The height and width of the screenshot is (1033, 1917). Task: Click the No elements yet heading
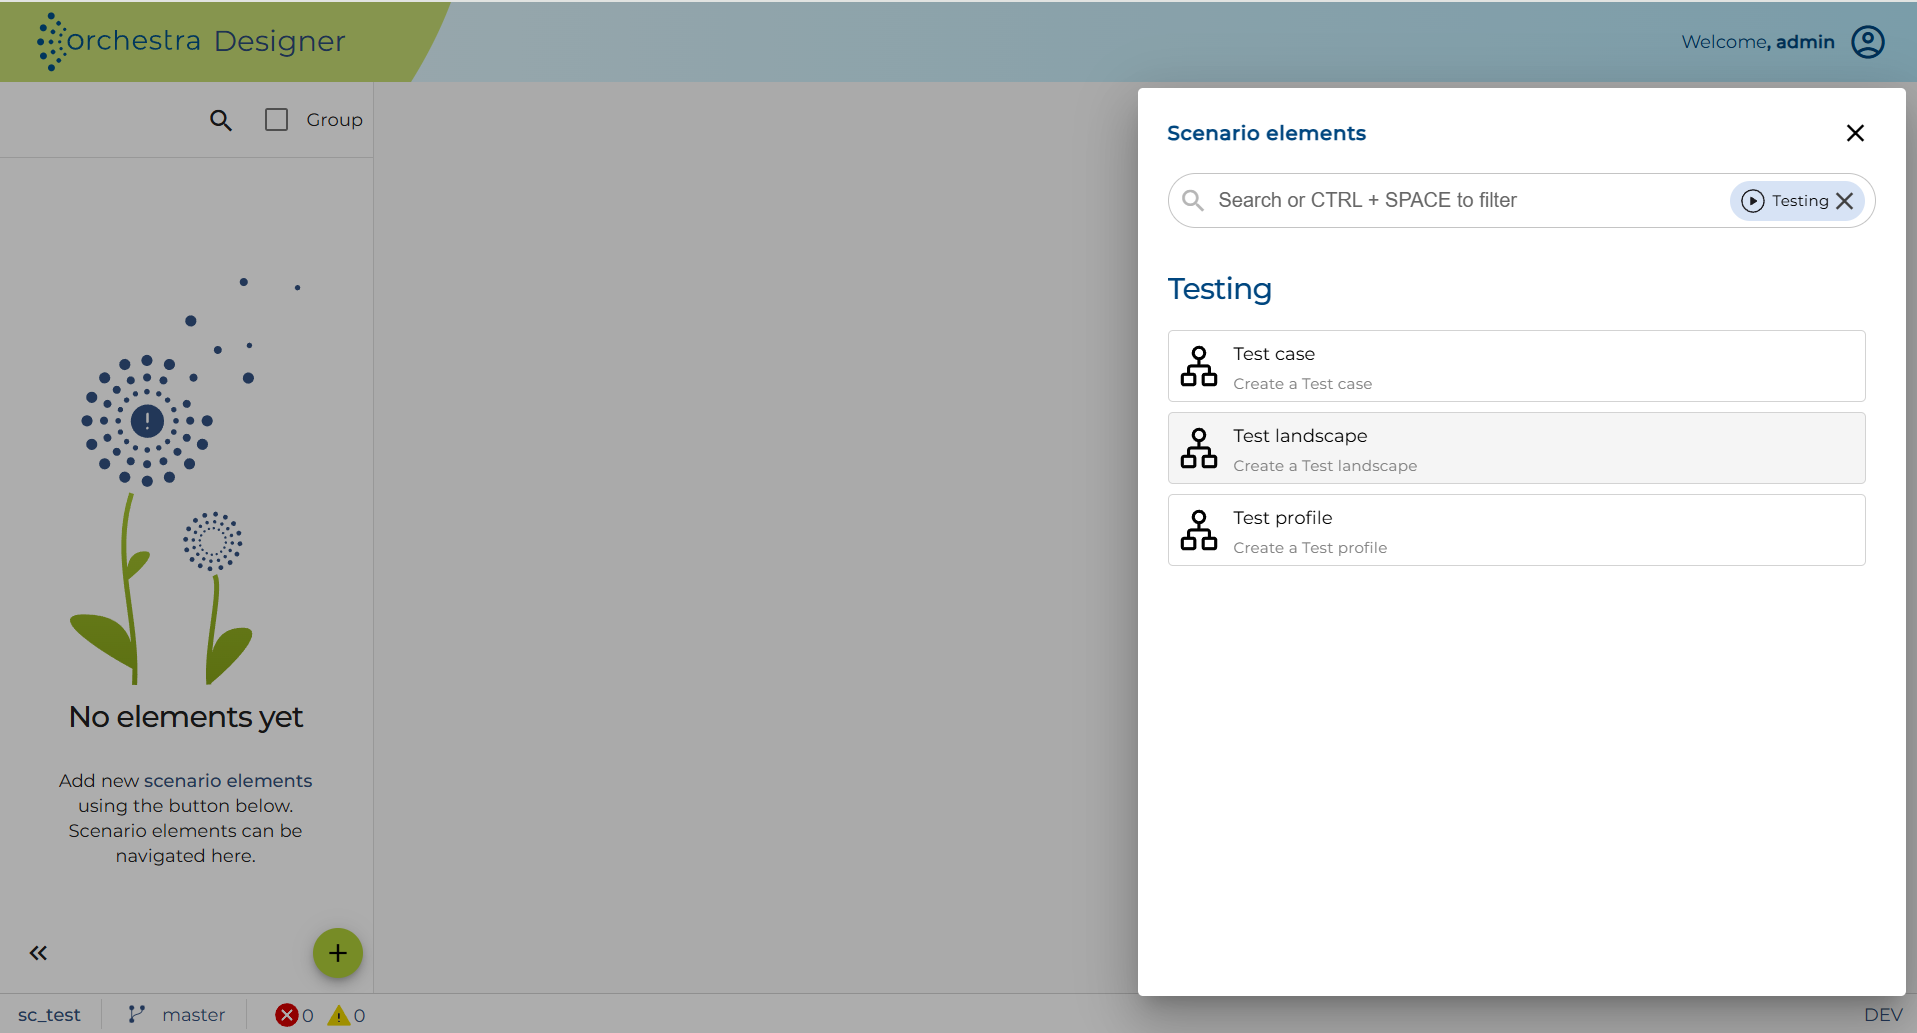[x=186, y=717]
